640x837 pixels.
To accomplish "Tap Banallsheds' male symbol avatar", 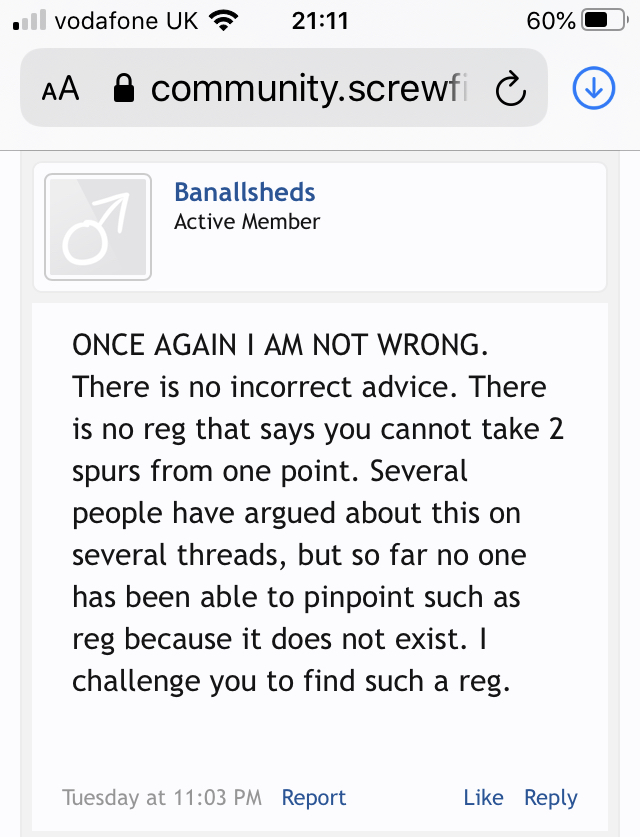I will (98, 227).
